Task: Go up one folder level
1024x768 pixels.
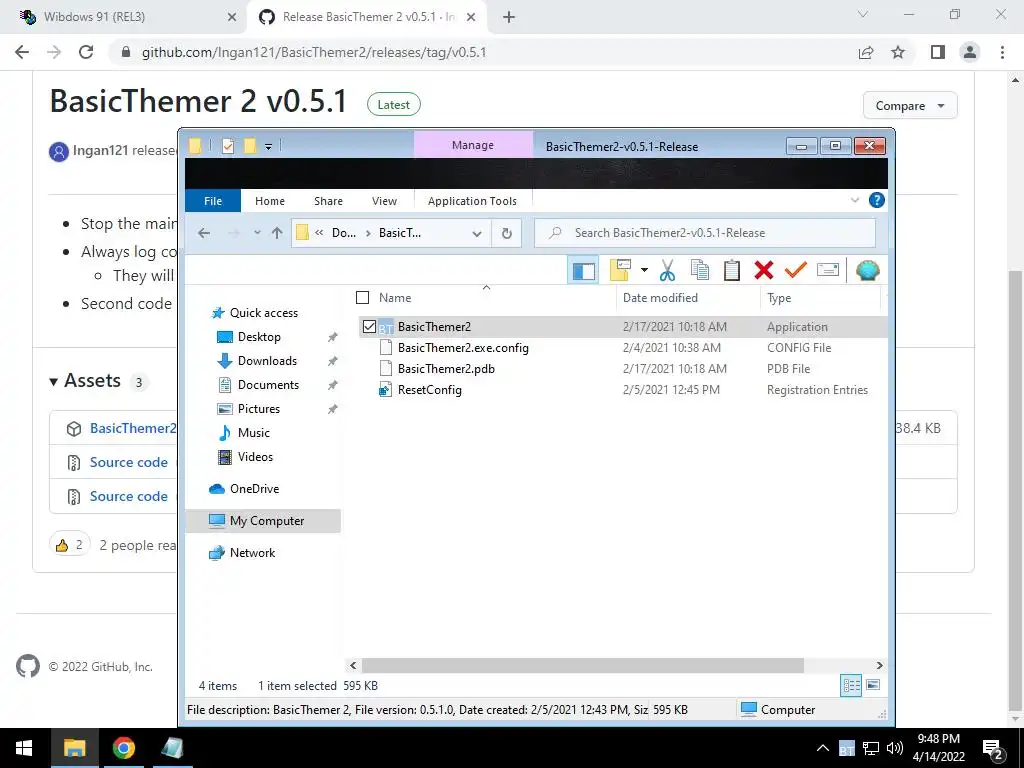Action: (x=277, y=233)
